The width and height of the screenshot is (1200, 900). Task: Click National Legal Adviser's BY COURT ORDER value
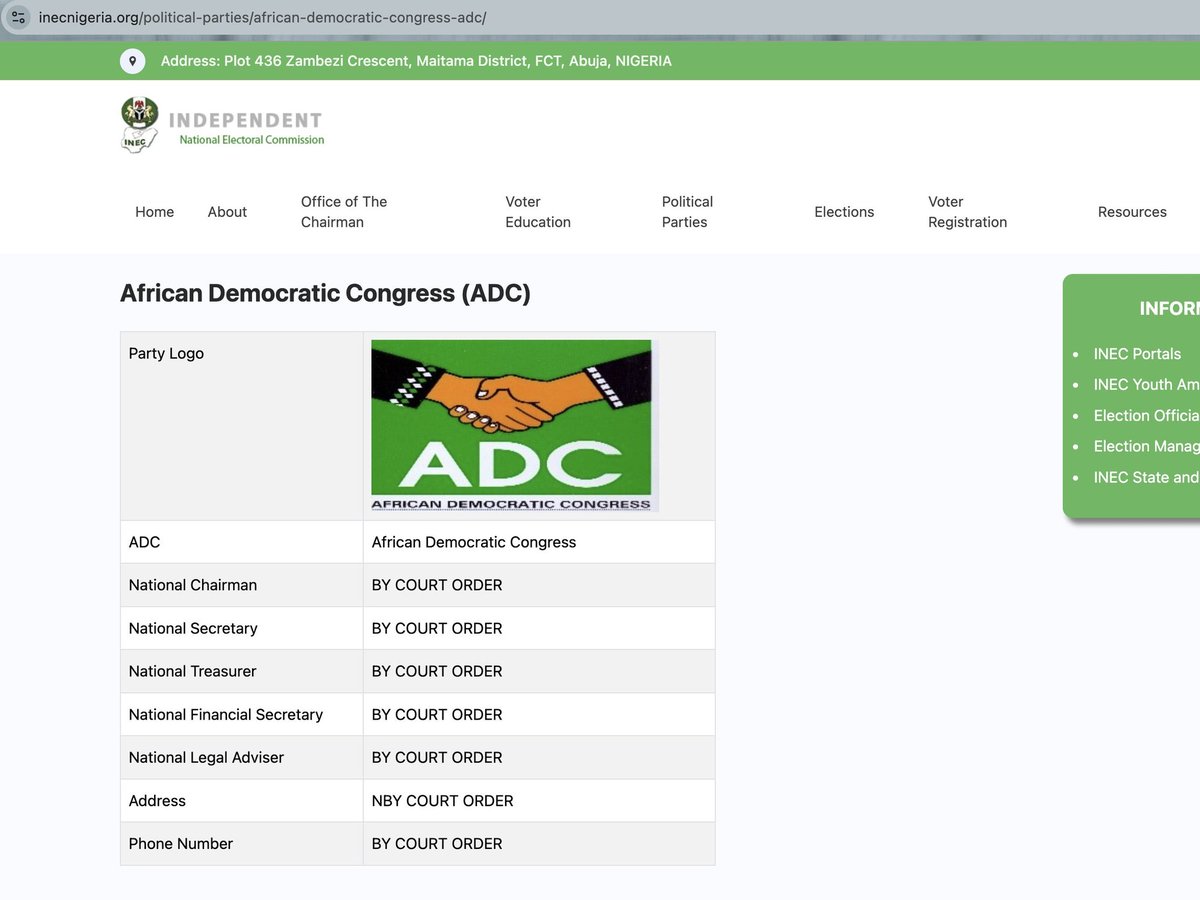(x=437, y=757)
